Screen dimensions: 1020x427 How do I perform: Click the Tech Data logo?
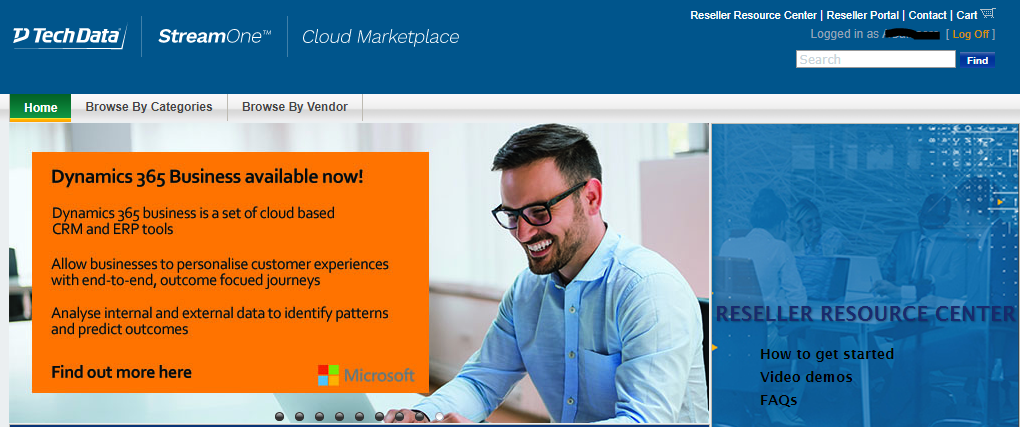point(68,37)
